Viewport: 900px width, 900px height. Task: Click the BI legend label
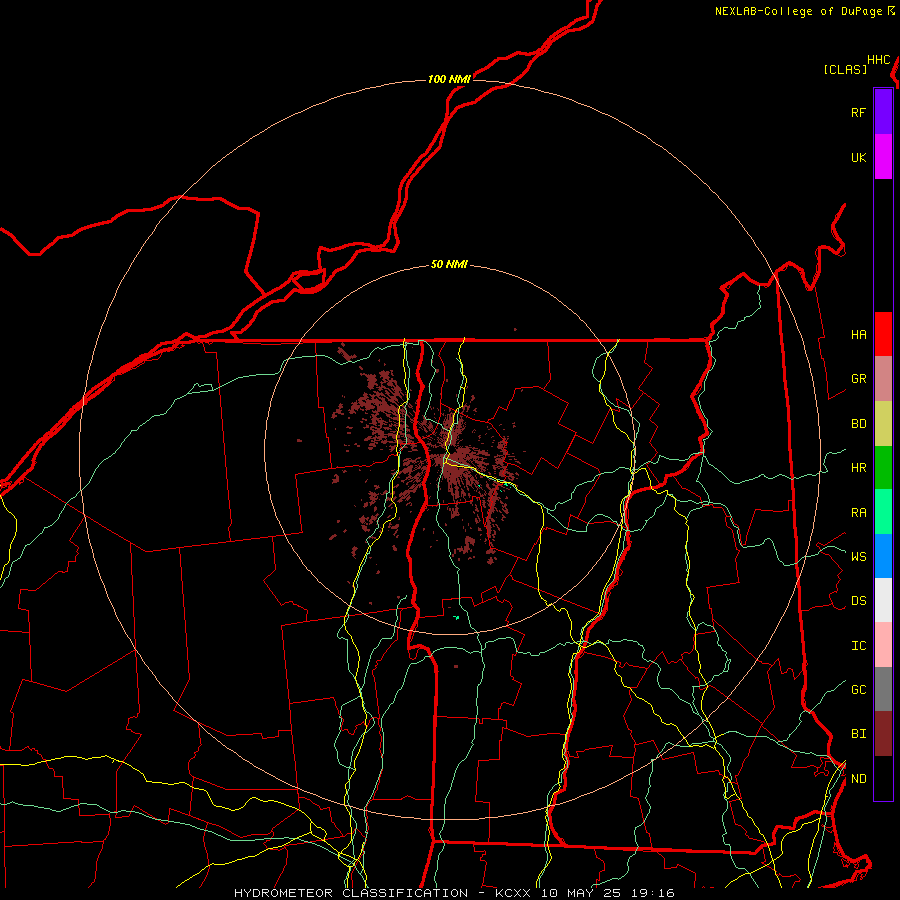click(x=859, y=734)
